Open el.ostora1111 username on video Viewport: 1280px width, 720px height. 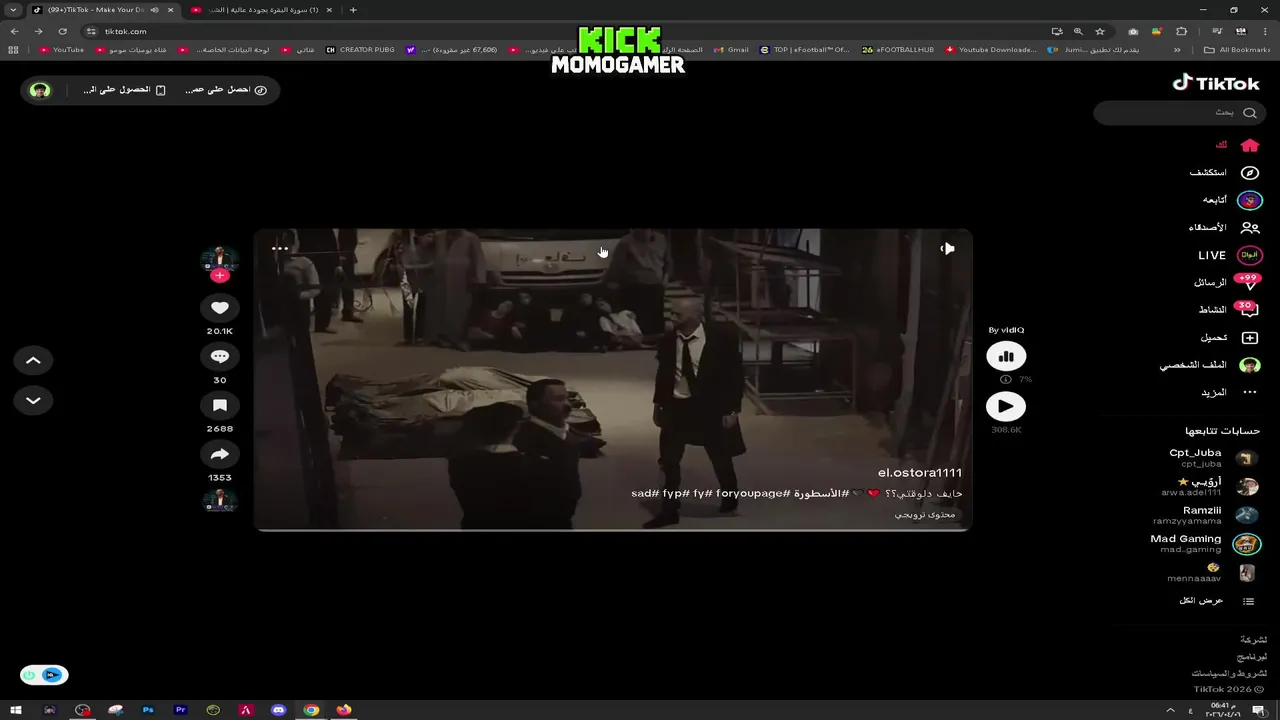pos(920,473)
